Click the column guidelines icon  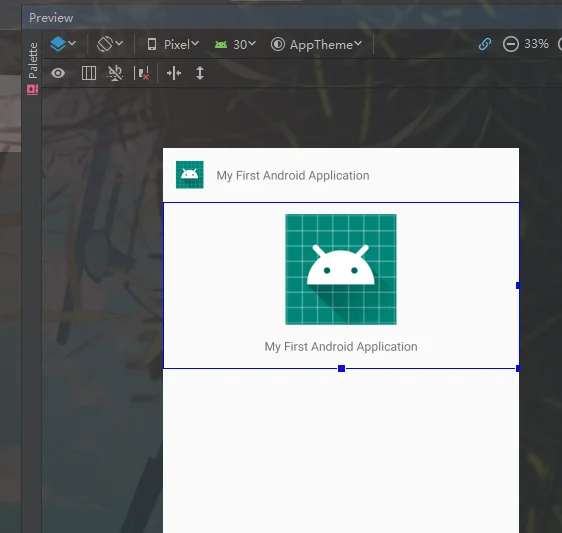coord(89,73)
